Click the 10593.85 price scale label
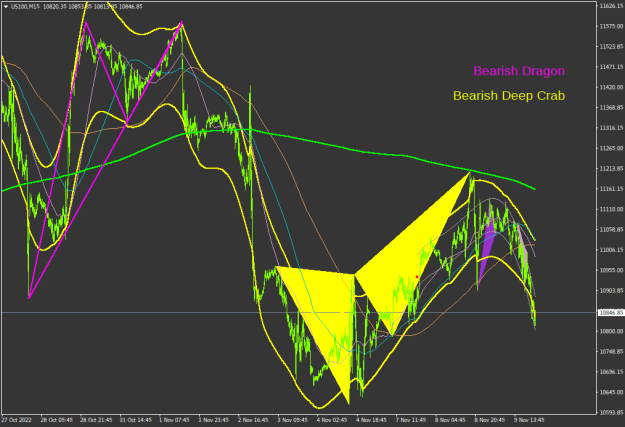Viewport: 625px width, 427px height. click(611, 412)
